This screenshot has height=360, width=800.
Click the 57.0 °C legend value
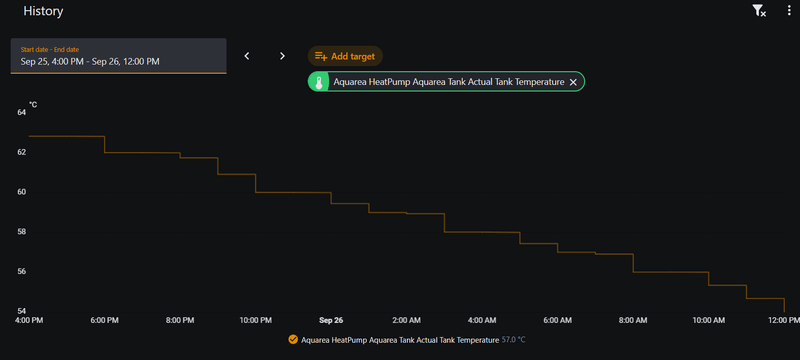point(513,340)
